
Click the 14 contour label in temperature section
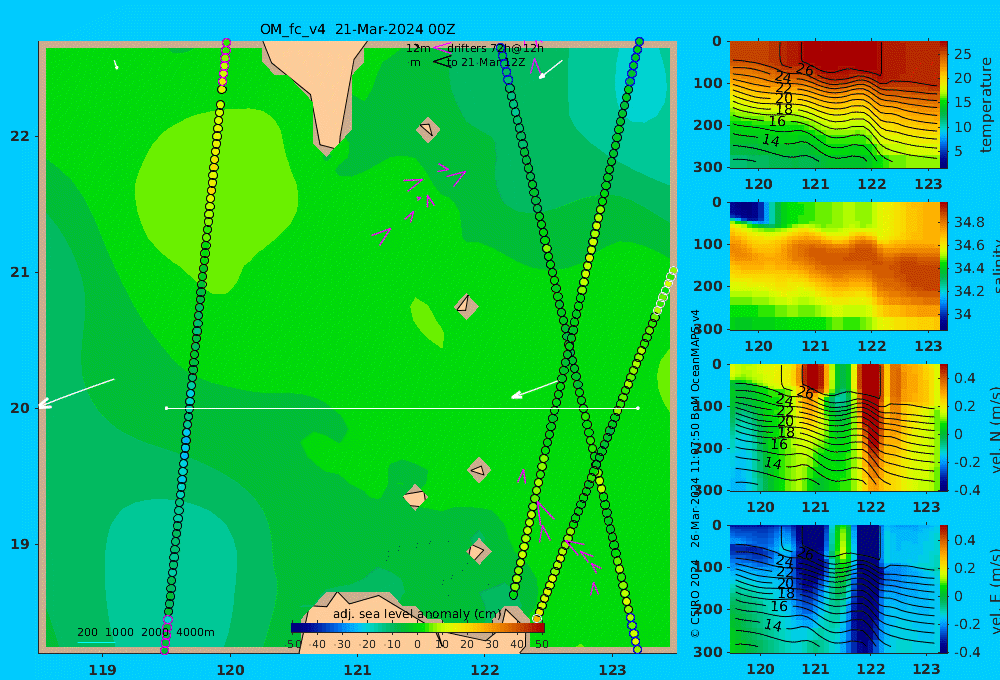coord(770,140)
